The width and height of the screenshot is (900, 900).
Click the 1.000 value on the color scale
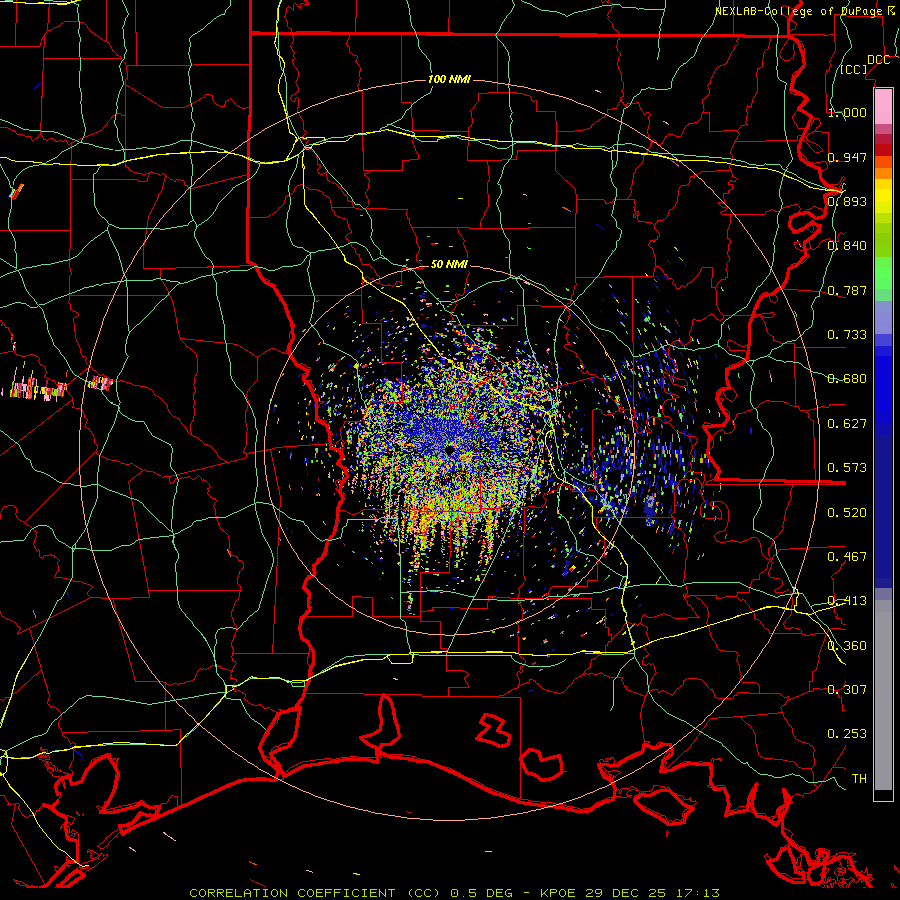coord(847,112)
